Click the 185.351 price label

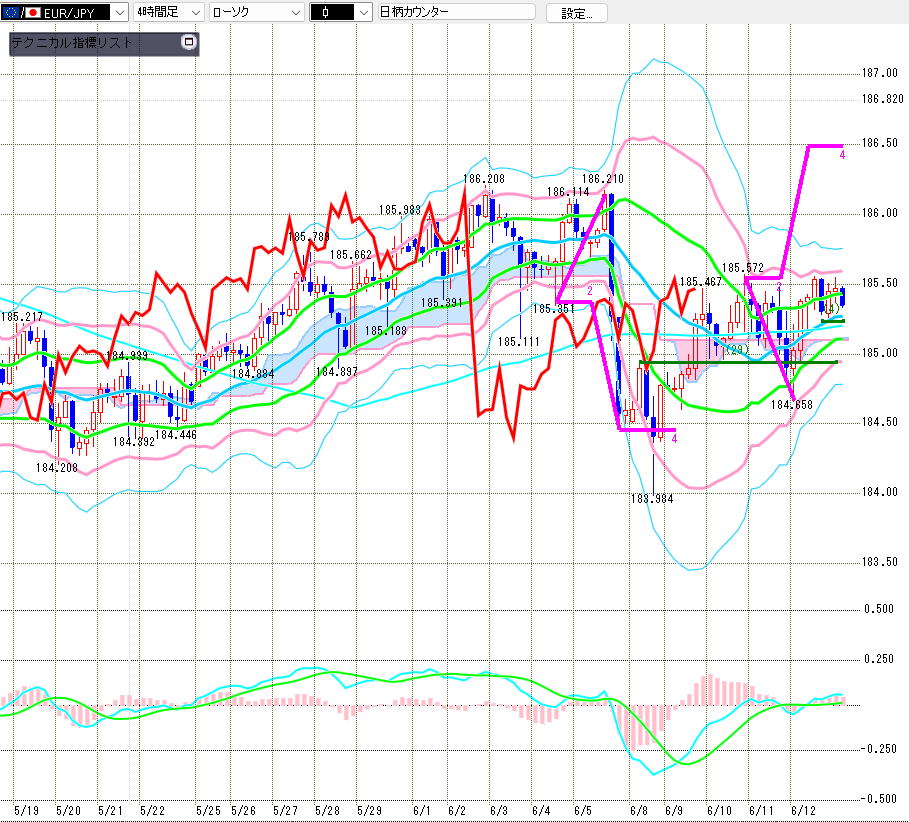[553, 309]
